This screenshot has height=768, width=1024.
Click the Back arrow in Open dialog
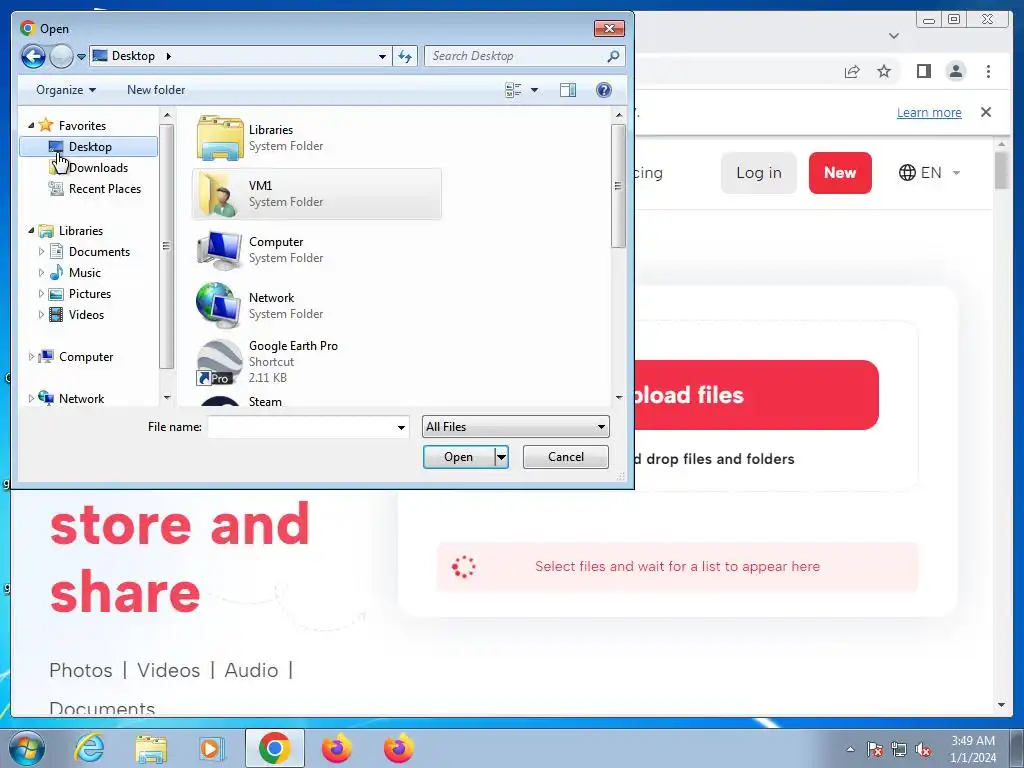(33, 56)
